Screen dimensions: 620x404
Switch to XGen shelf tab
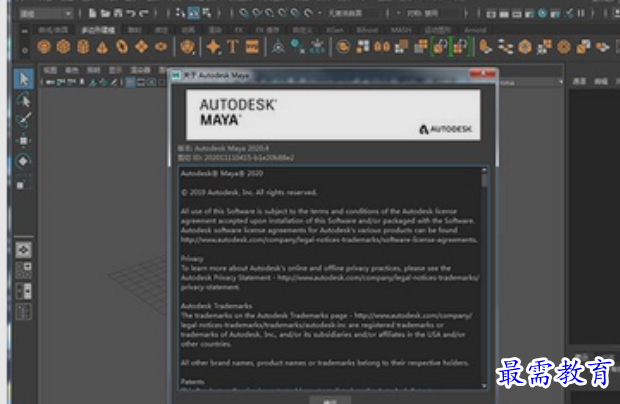click(x=335, y=30)
